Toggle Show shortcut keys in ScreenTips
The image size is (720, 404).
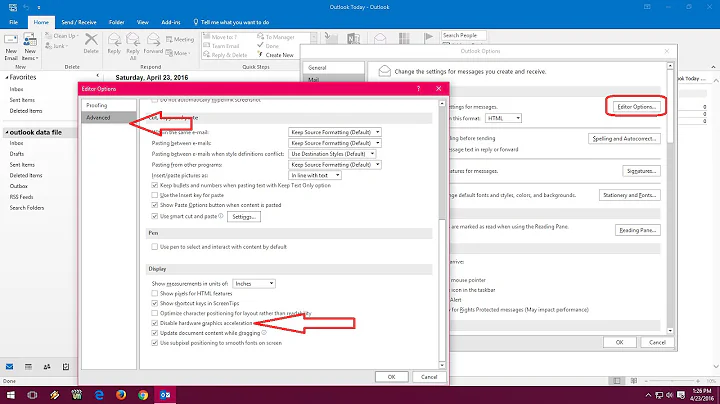155,303
